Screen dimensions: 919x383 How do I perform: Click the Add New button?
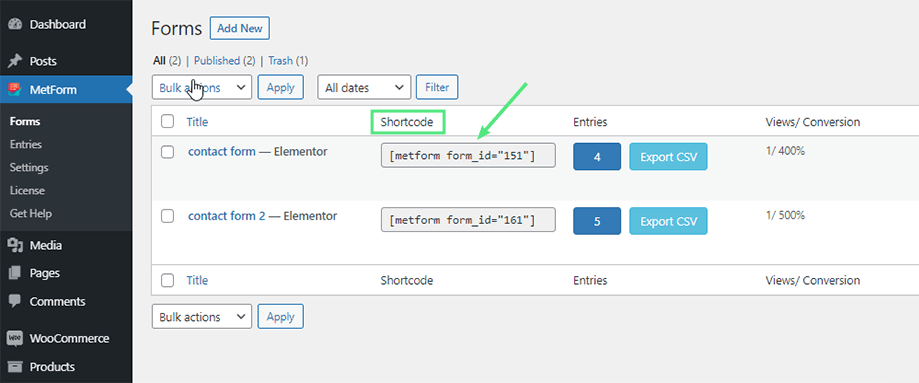tap(240, 28)
